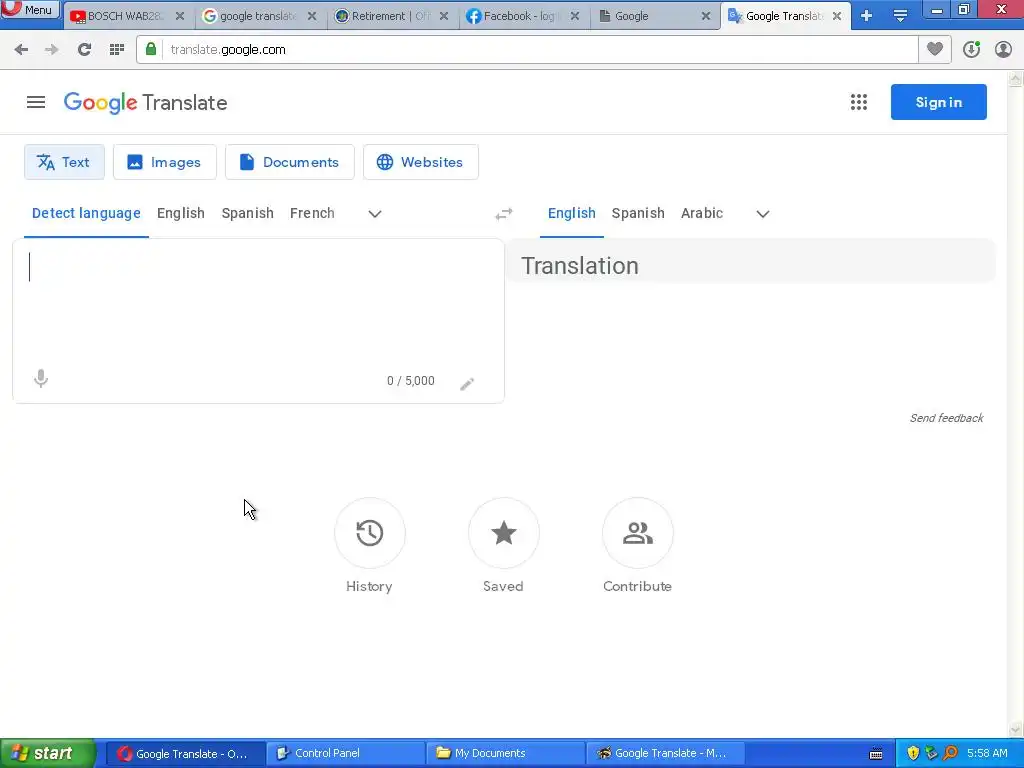Choose Detect language as source
This screenshot has width=1024, height=768.
[x=86, y=214]
